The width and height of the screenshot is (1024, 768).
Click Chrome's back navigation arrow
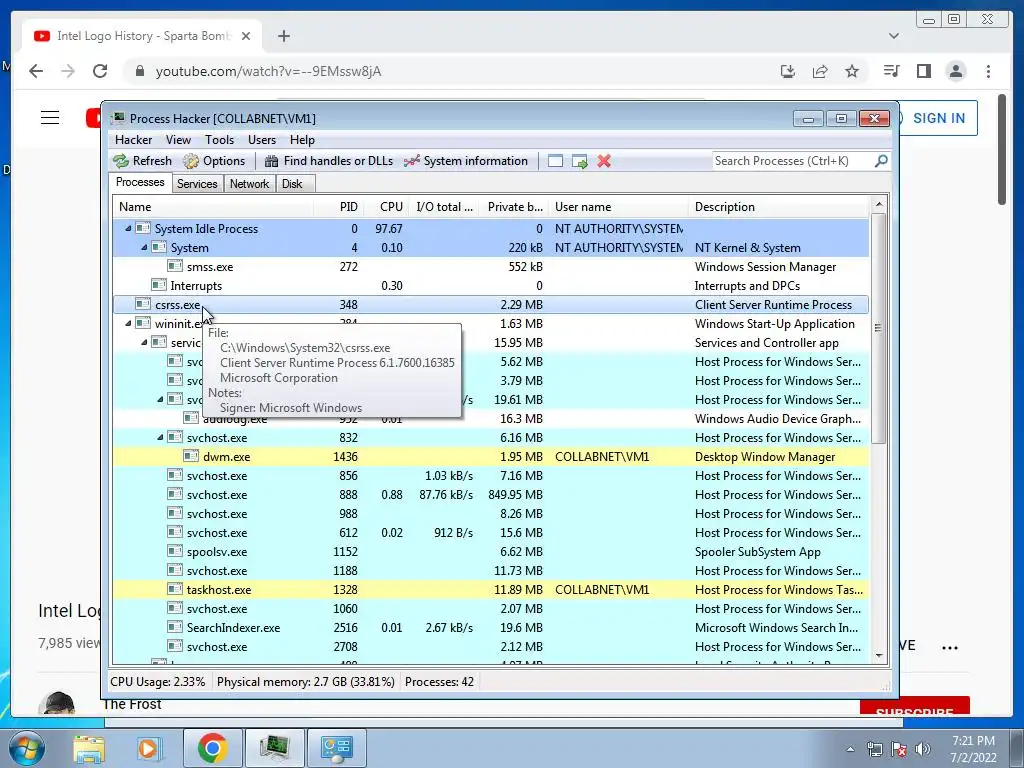tap(36, 71)
